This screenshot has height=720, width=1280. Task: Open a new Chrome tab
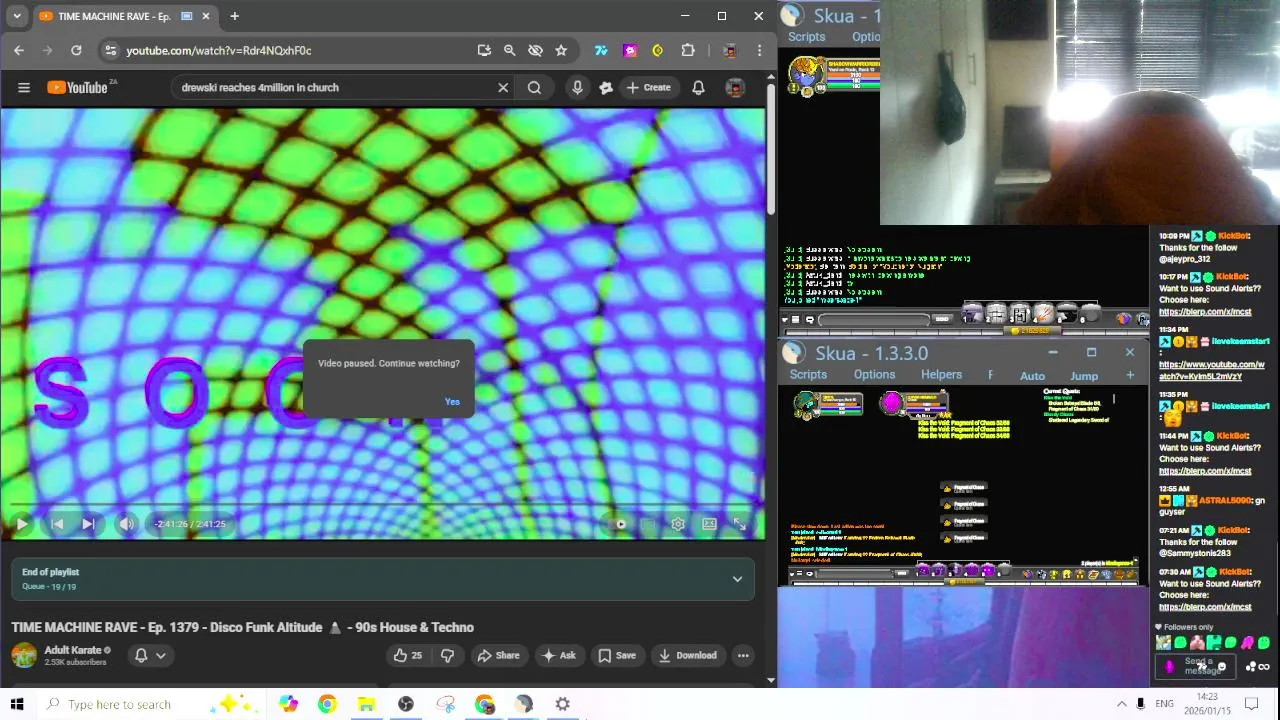click(x=234, y=16)
